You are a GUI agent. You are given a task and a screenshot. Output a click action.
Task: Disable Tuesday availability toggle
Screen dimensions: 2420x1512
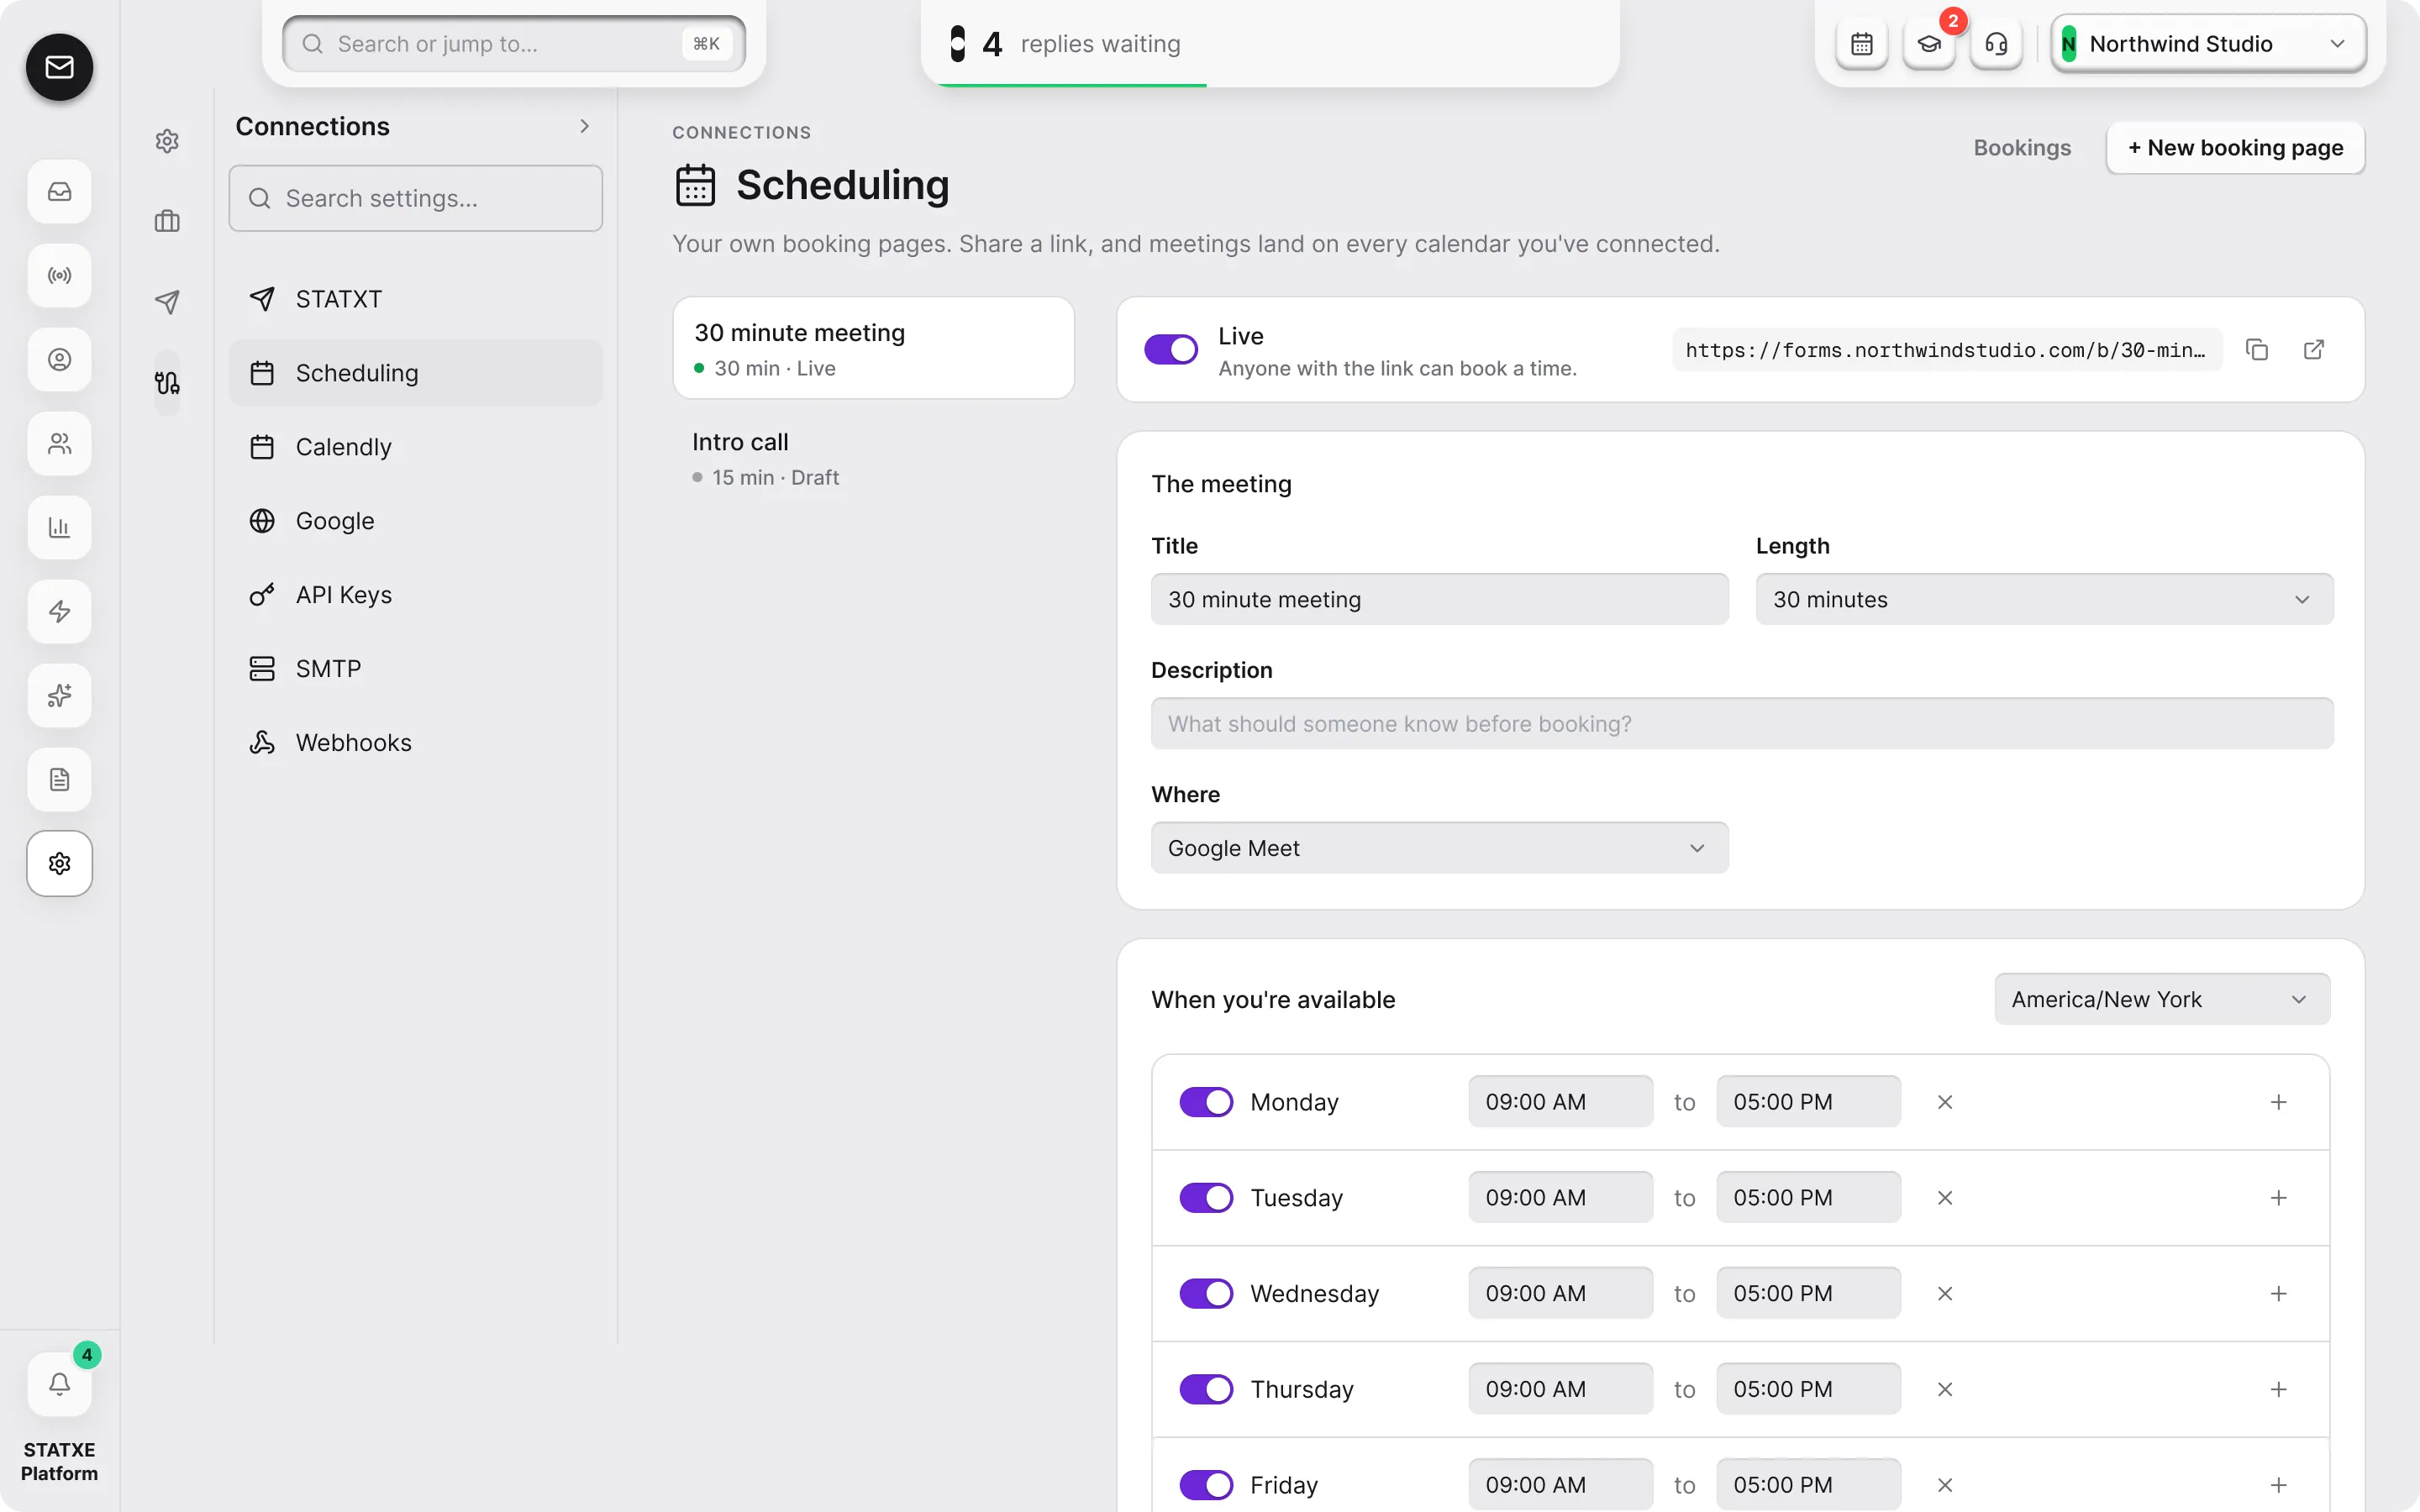(1206, 1198)
